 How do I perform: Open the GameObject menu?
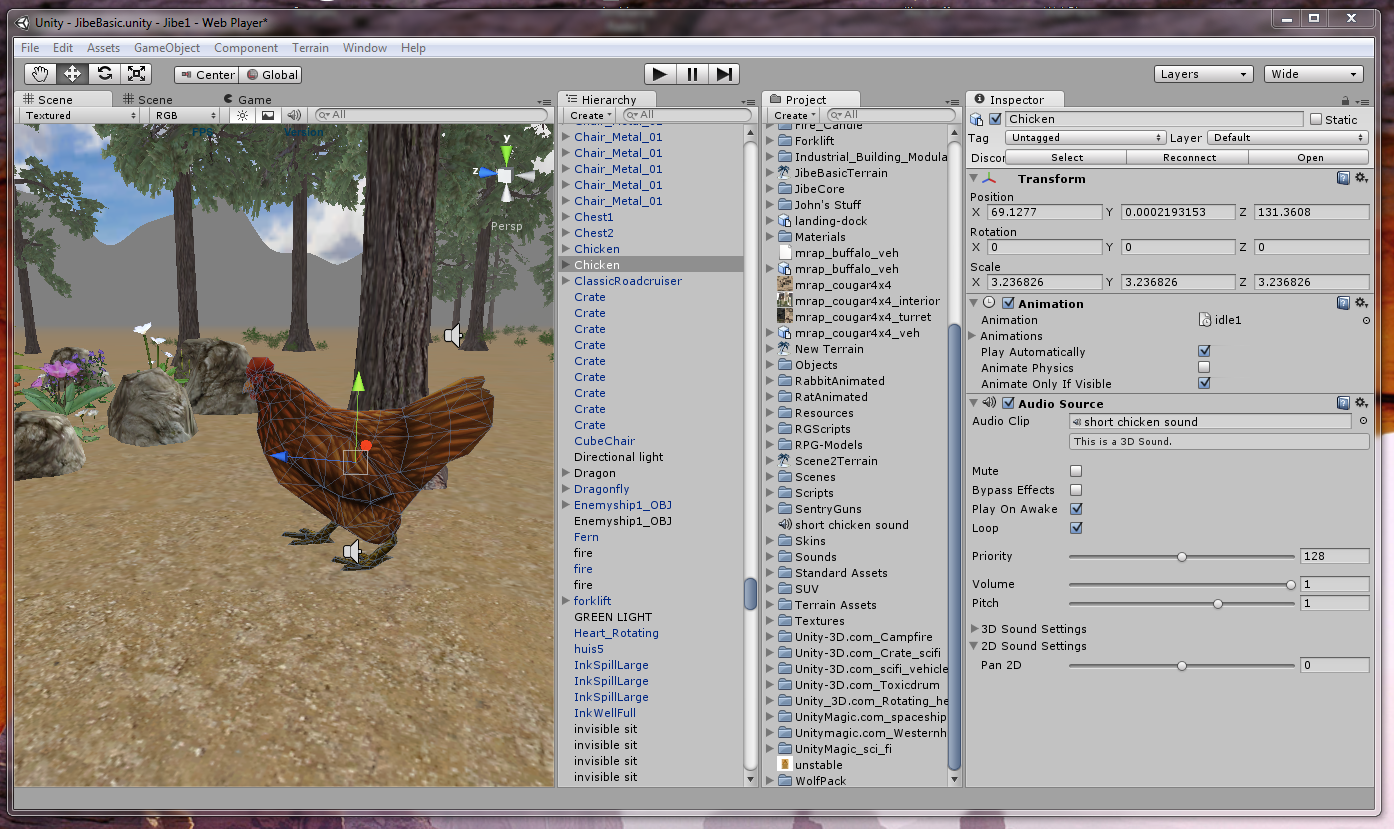[167, 48]
